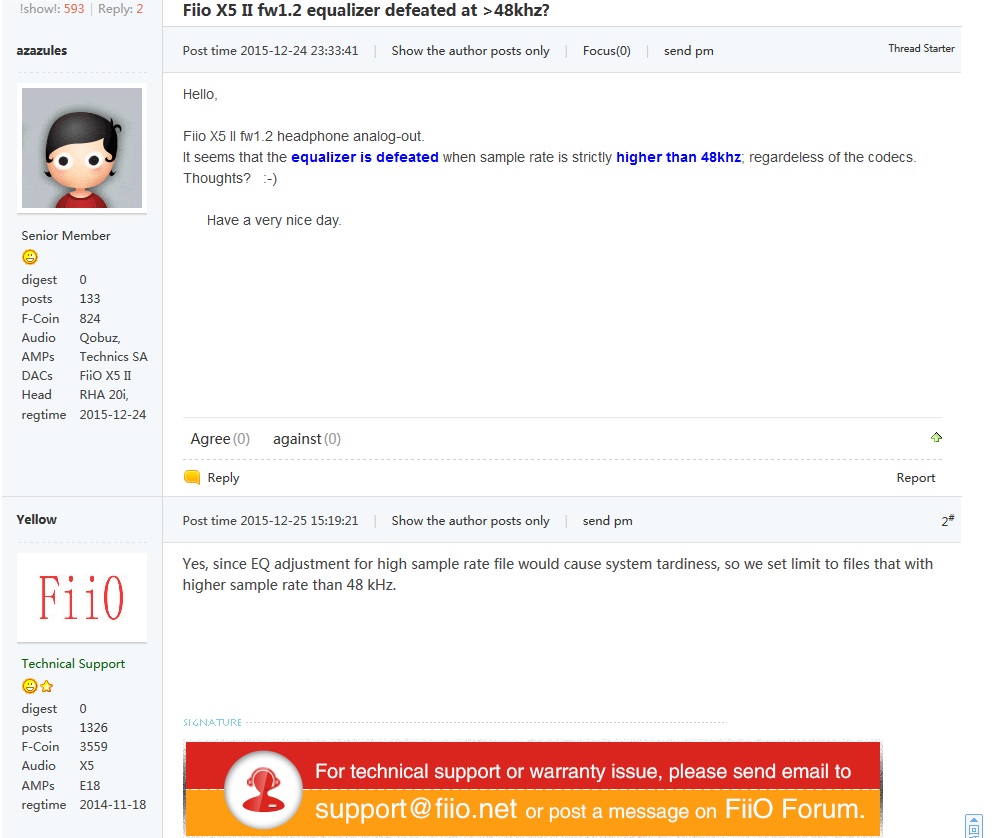Click the thread title text
The width and height of the screenshot is (1002, 838).
366,10
